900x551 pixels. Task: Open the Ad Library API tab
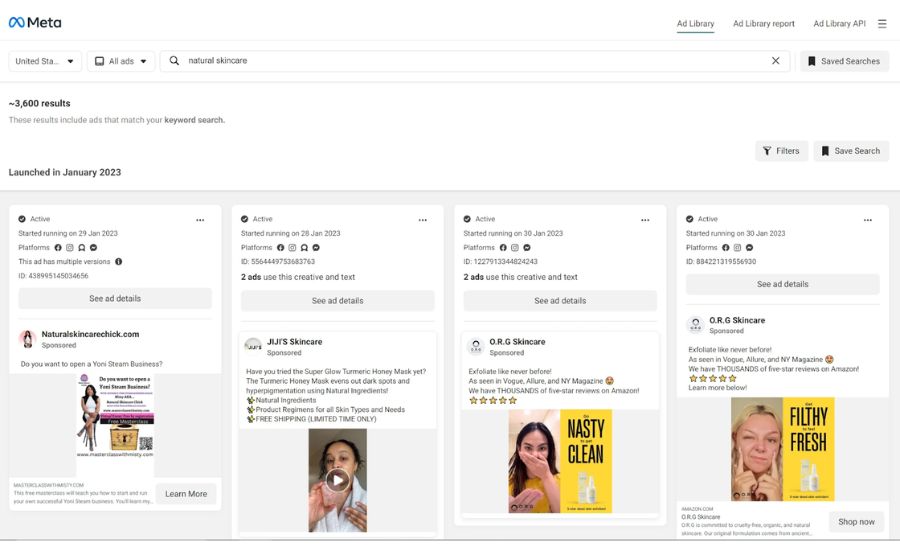(x=839, y=24)
